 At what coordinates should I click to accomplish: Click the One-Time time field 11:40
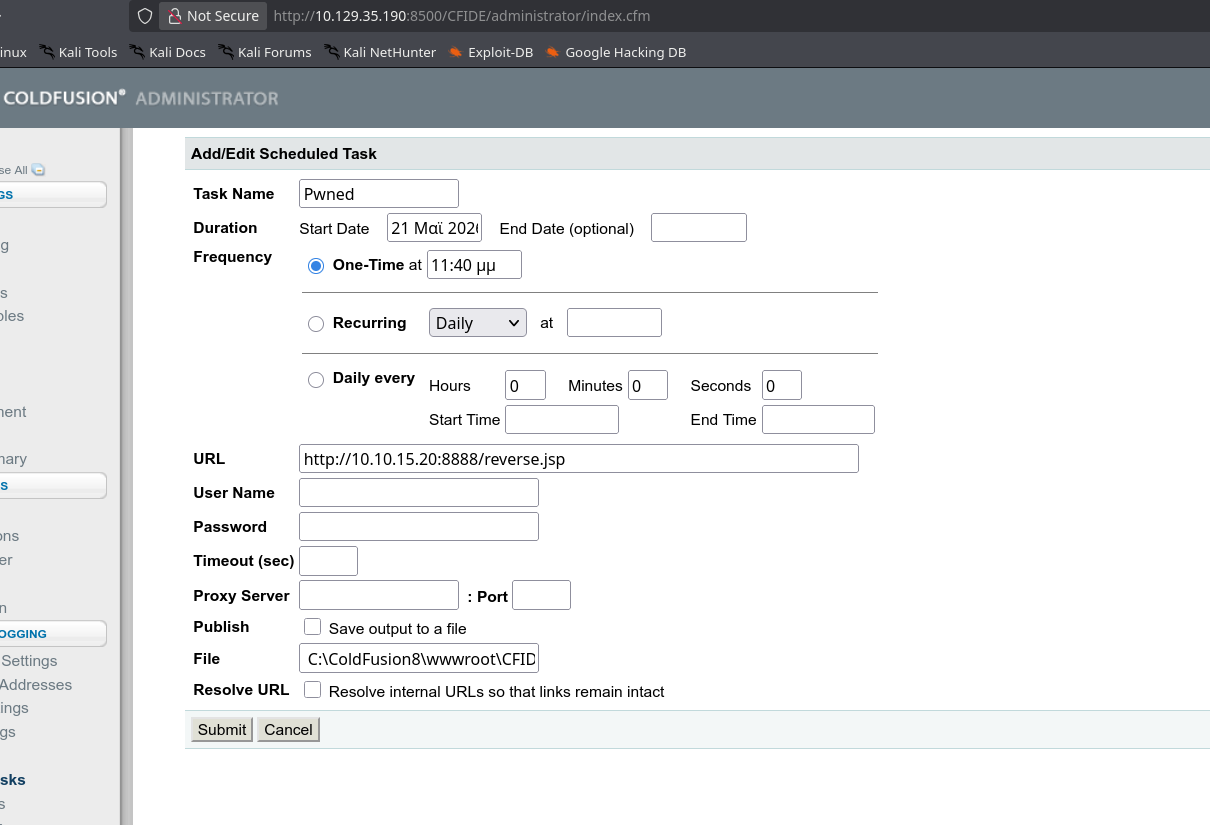[x=474, y=265]
